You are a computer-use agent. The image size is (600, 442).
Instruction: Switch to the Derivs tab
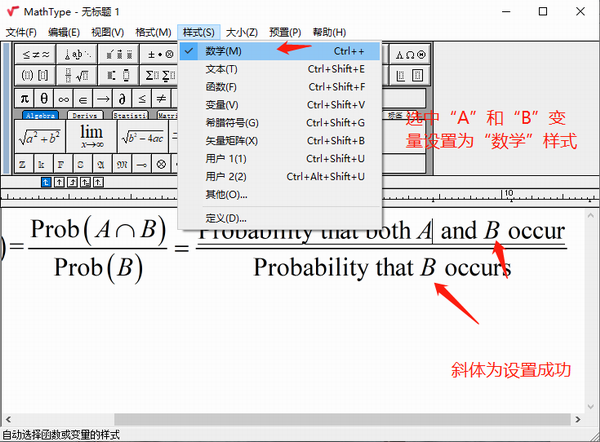(x=85, y=115)
